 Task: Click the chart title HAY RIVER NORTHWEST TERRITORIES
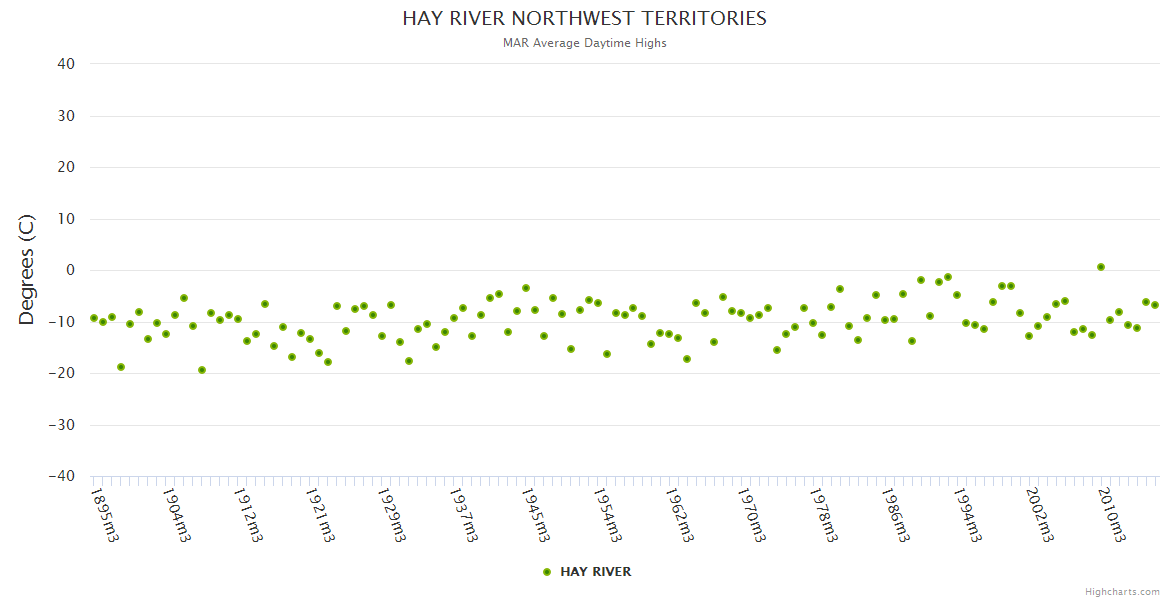[585, 19]
